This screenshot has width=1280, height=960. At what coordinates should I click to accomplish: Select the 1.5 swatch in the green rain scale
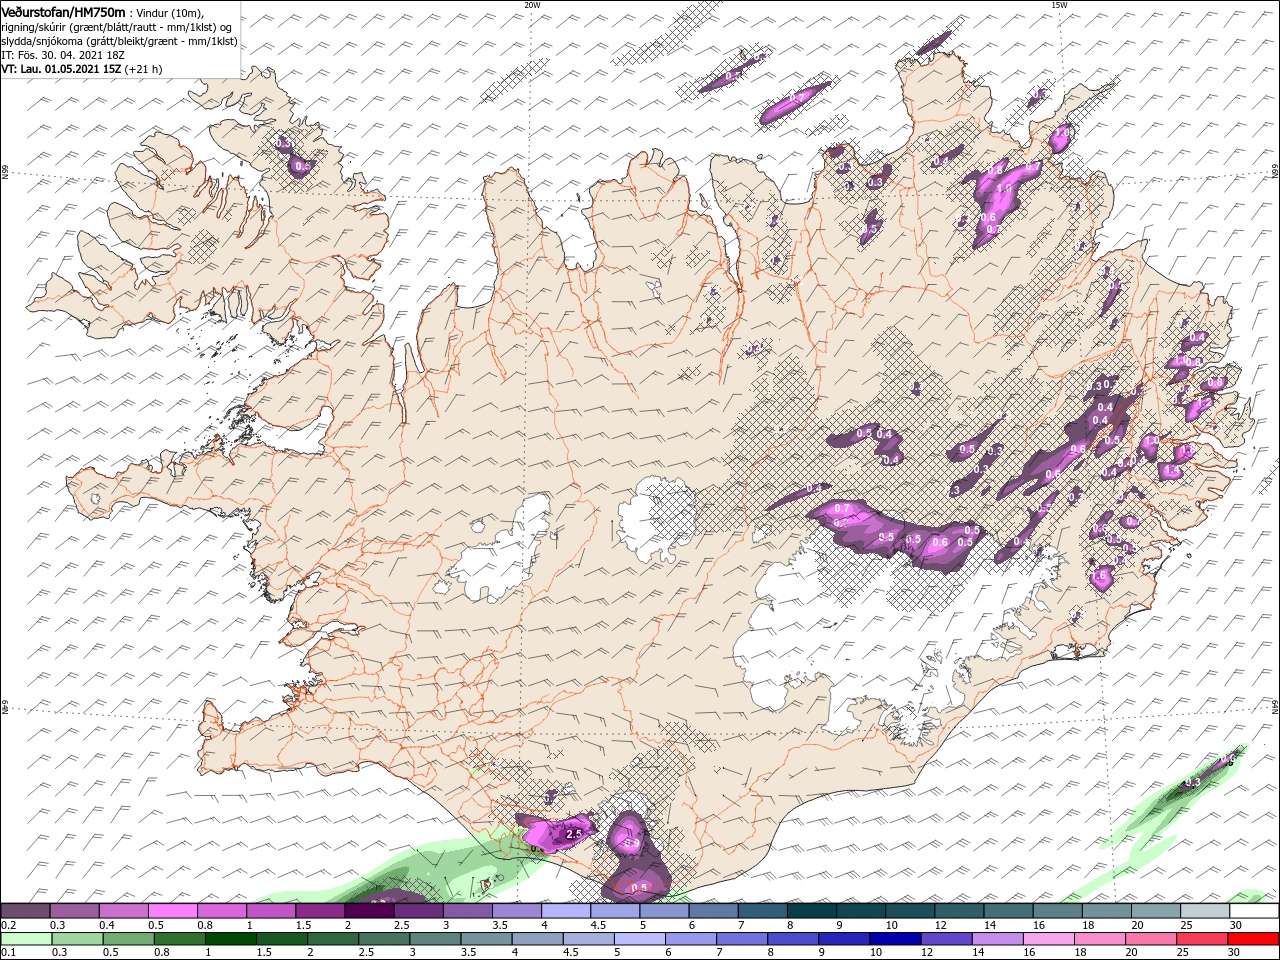click(x=282, y=939)
